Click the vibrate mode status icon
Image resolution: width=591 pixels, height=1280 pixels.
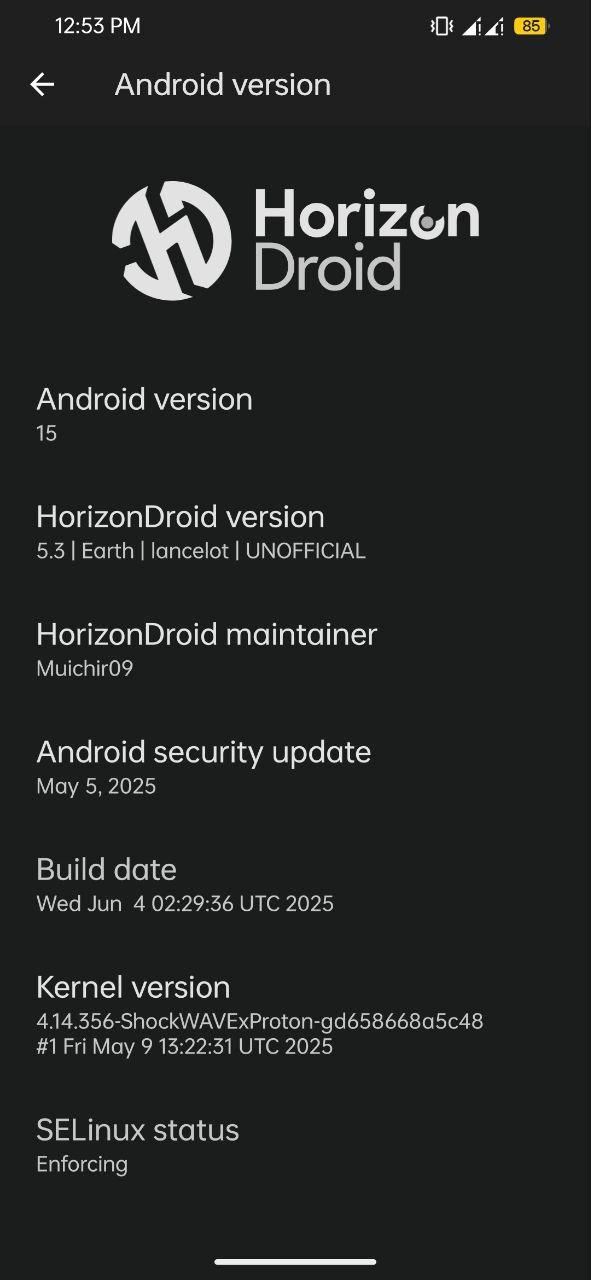(x=441, y=27)
